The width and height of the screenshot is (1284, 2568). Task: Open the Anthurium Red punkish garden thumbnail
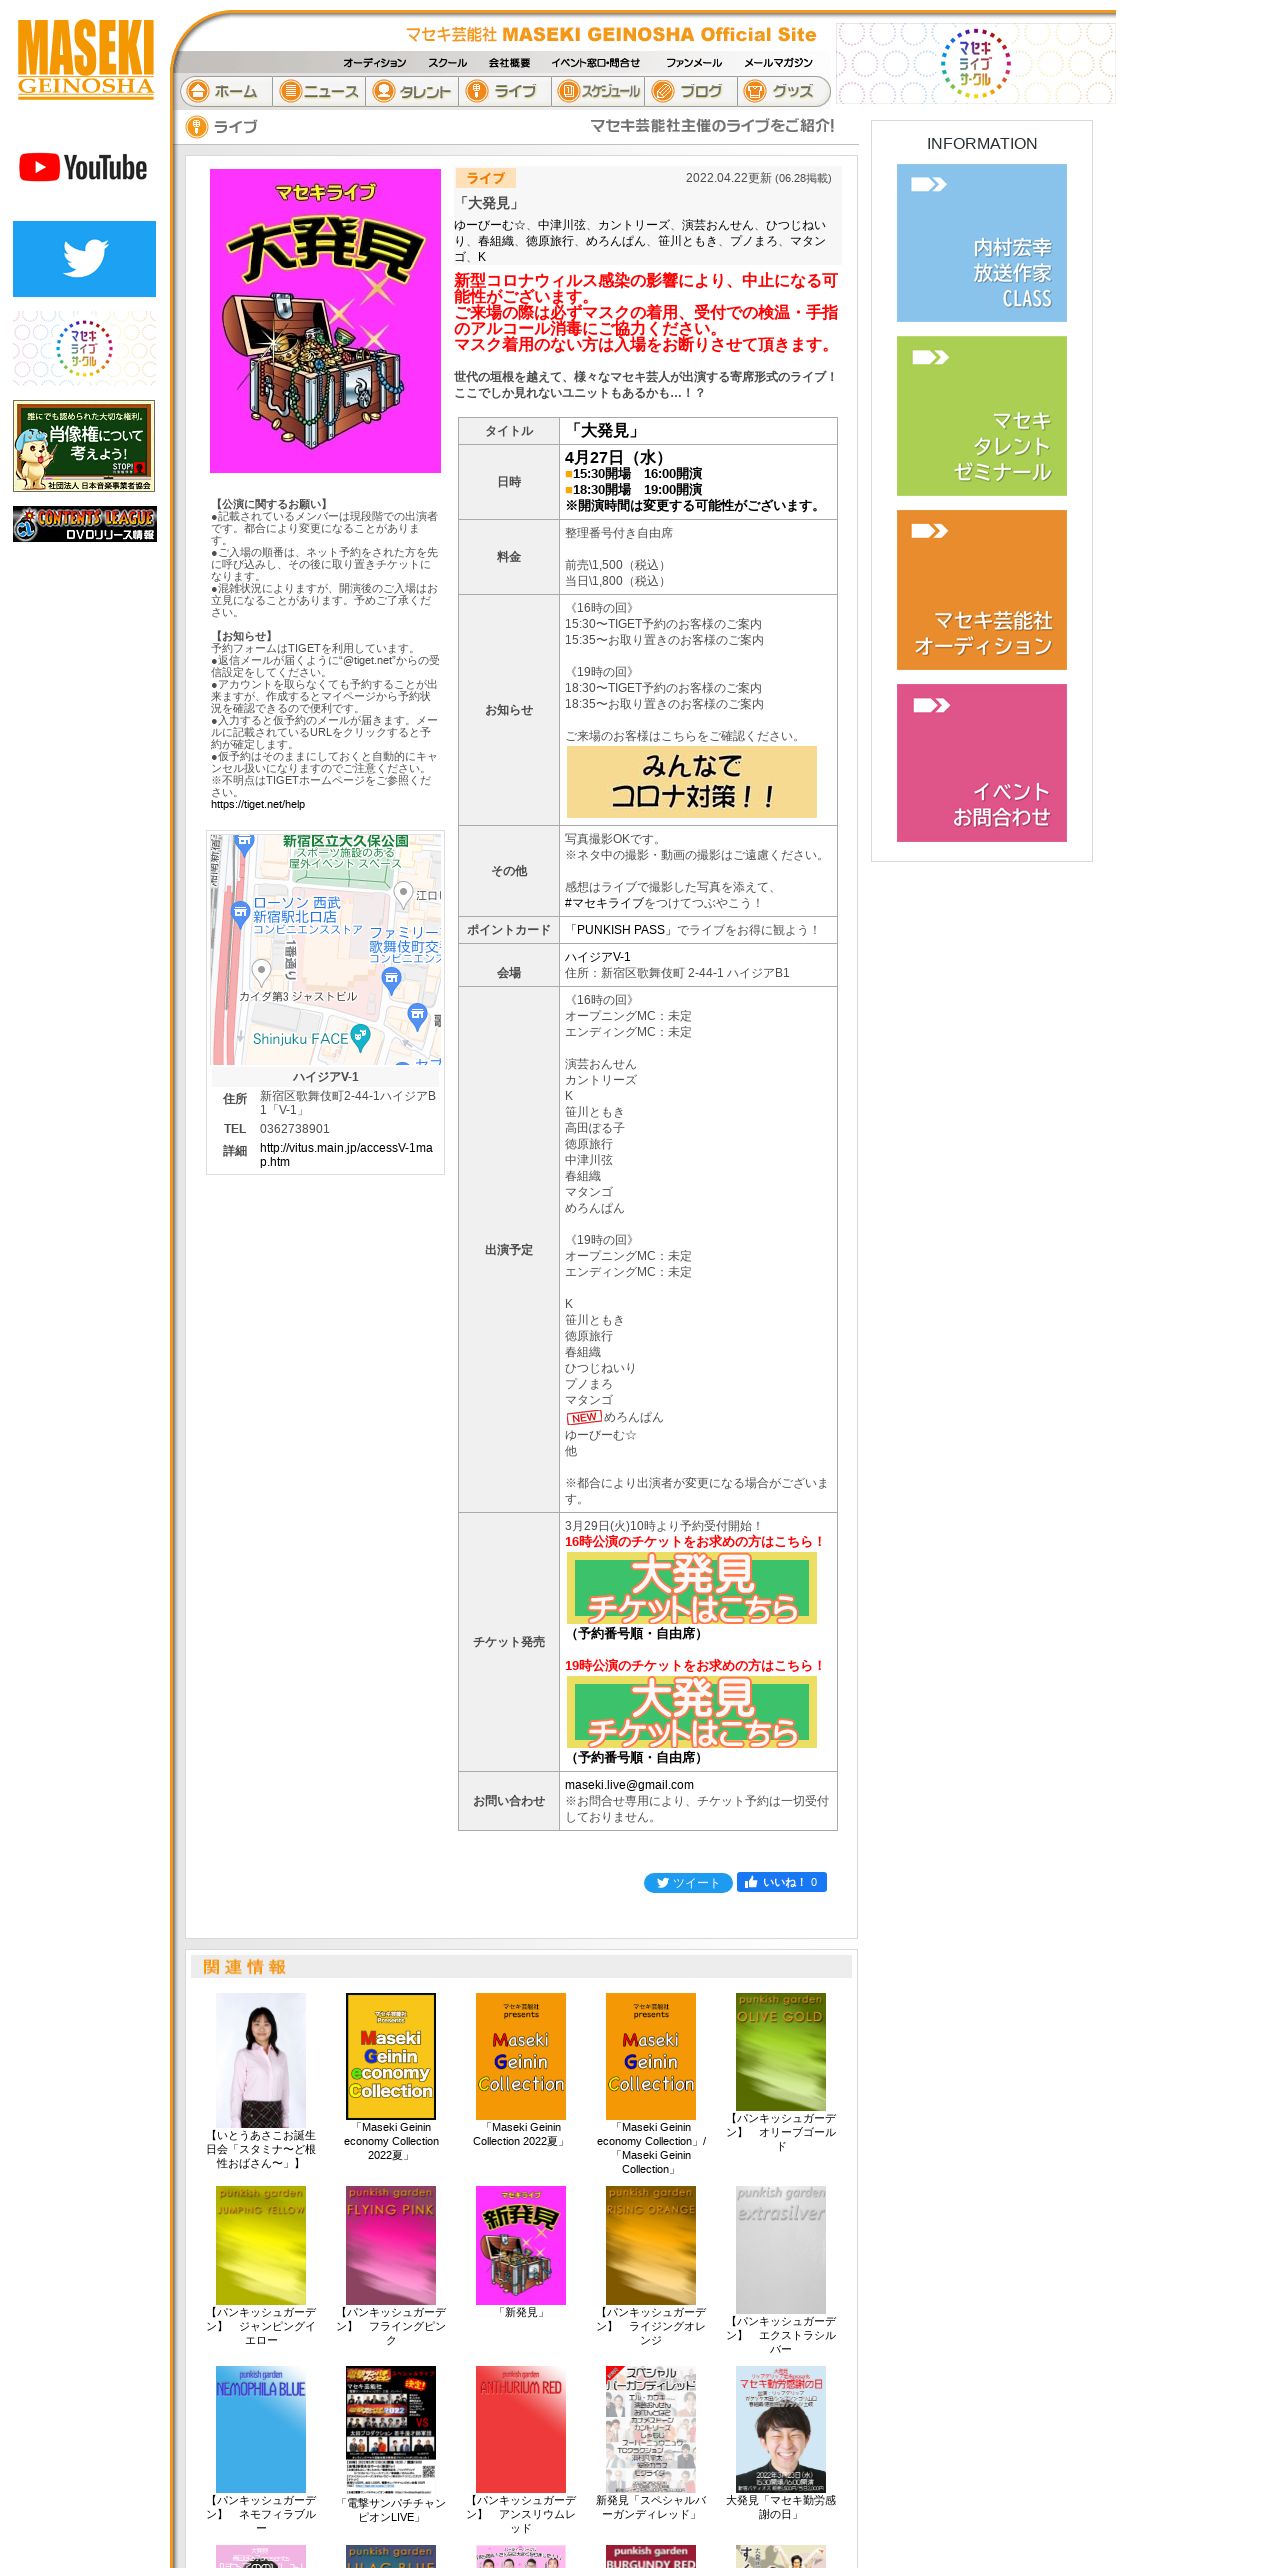(x=521, y=2429)
